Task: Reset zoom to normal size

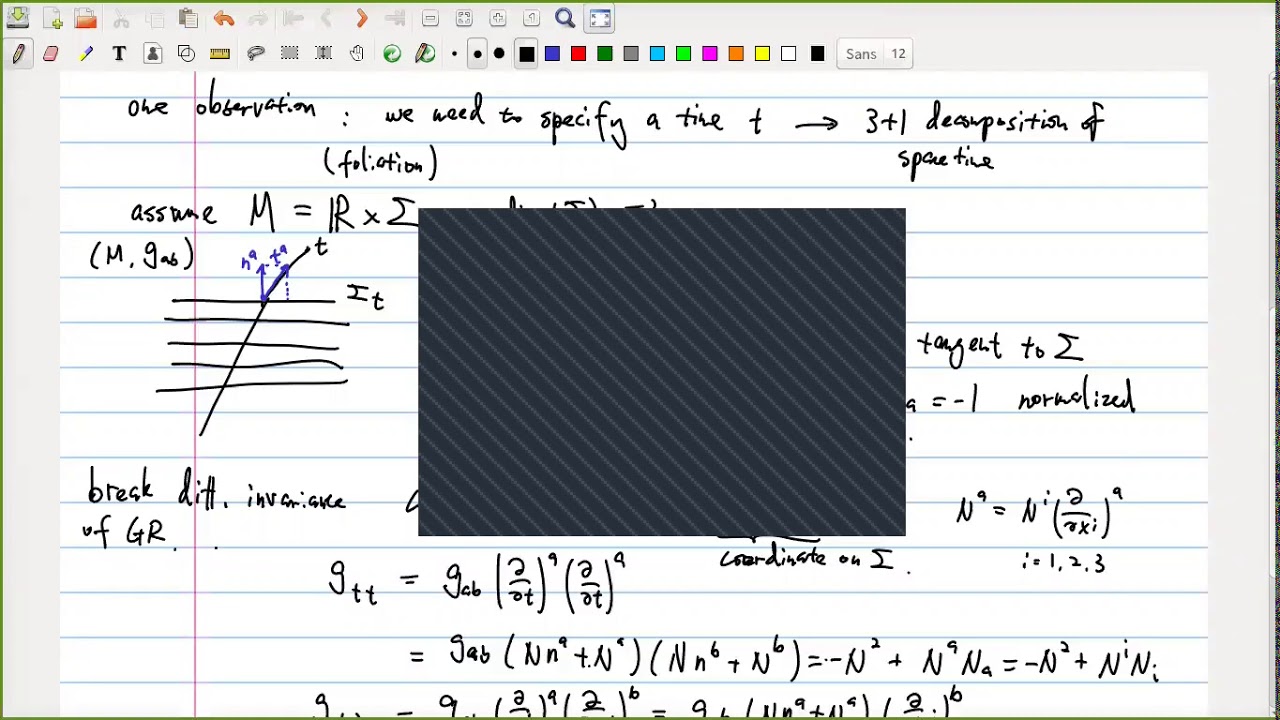Action: pos(532,18)
